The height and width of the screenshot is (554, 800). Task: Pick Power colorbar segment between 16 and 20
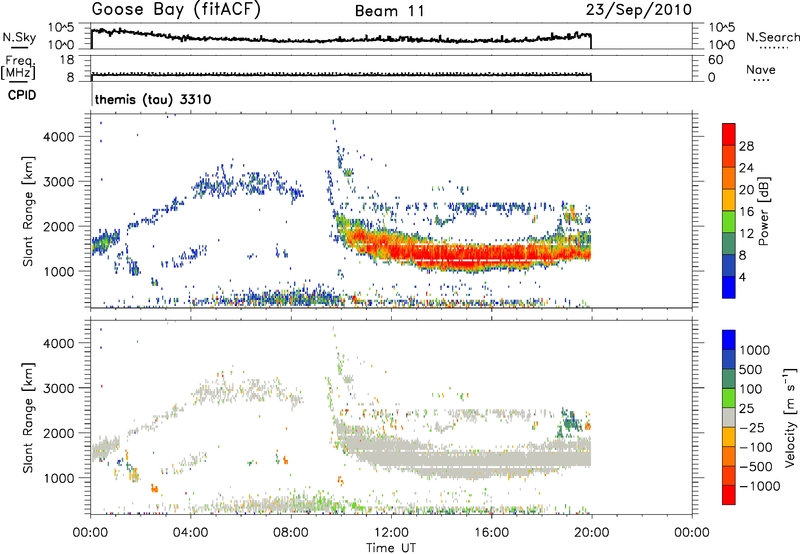point(729,199)
